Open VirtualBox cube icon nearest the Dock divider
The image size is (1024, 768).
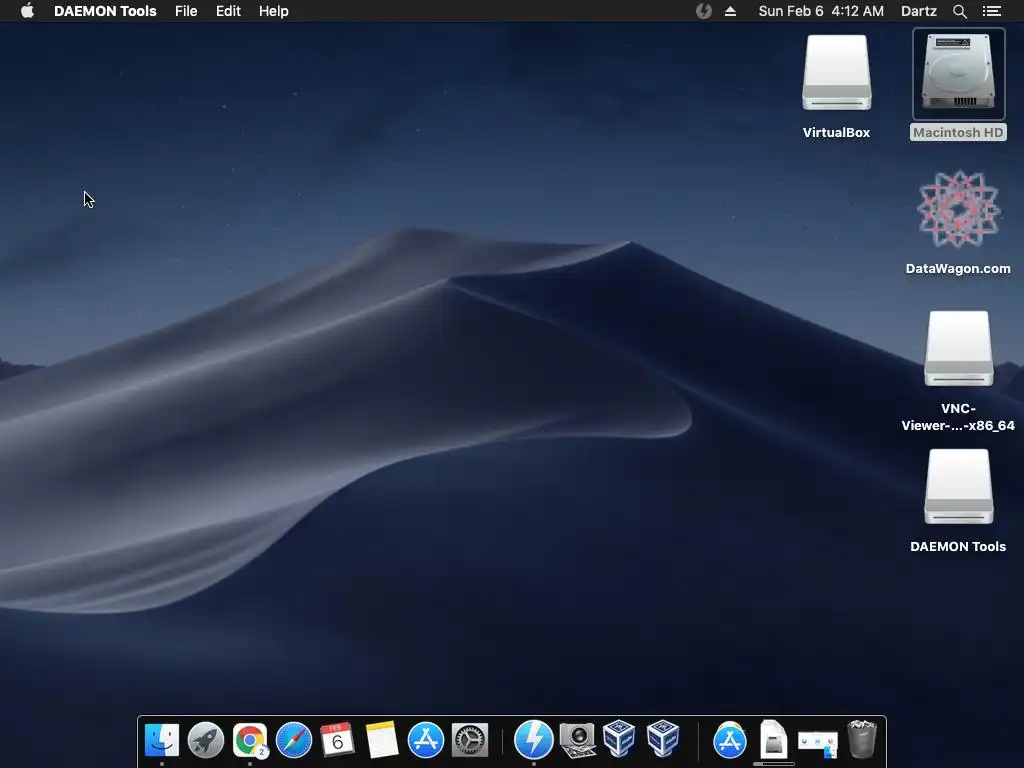click(x=663, y=739)
